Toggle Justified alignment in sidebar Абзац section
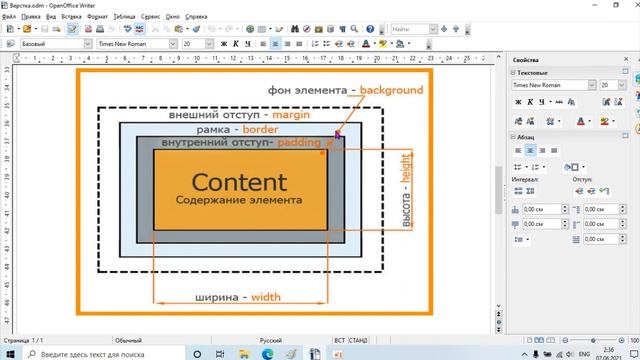The width and height of the screenshot is (640, 360). [554, 151]
